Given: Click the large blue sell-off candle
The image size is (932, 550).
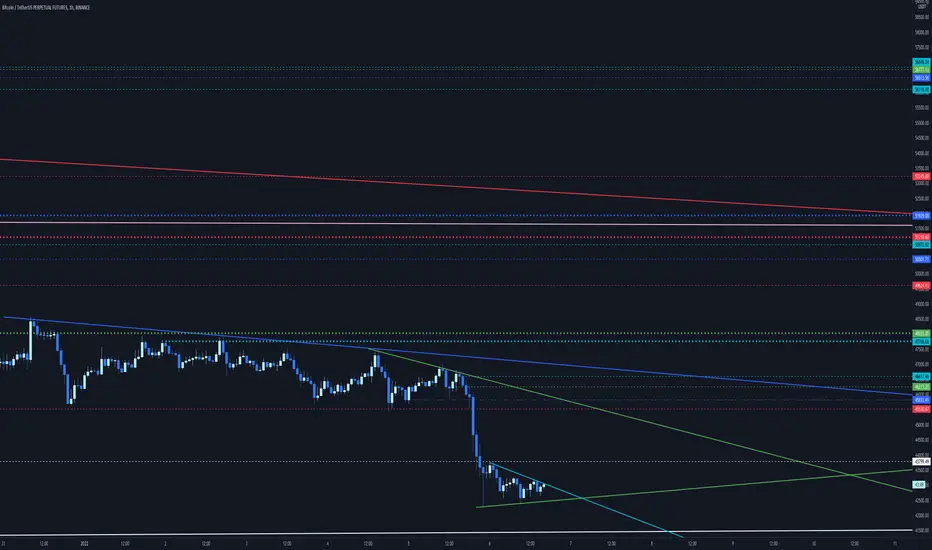Looking at the screenshot, I should [473, 416].
